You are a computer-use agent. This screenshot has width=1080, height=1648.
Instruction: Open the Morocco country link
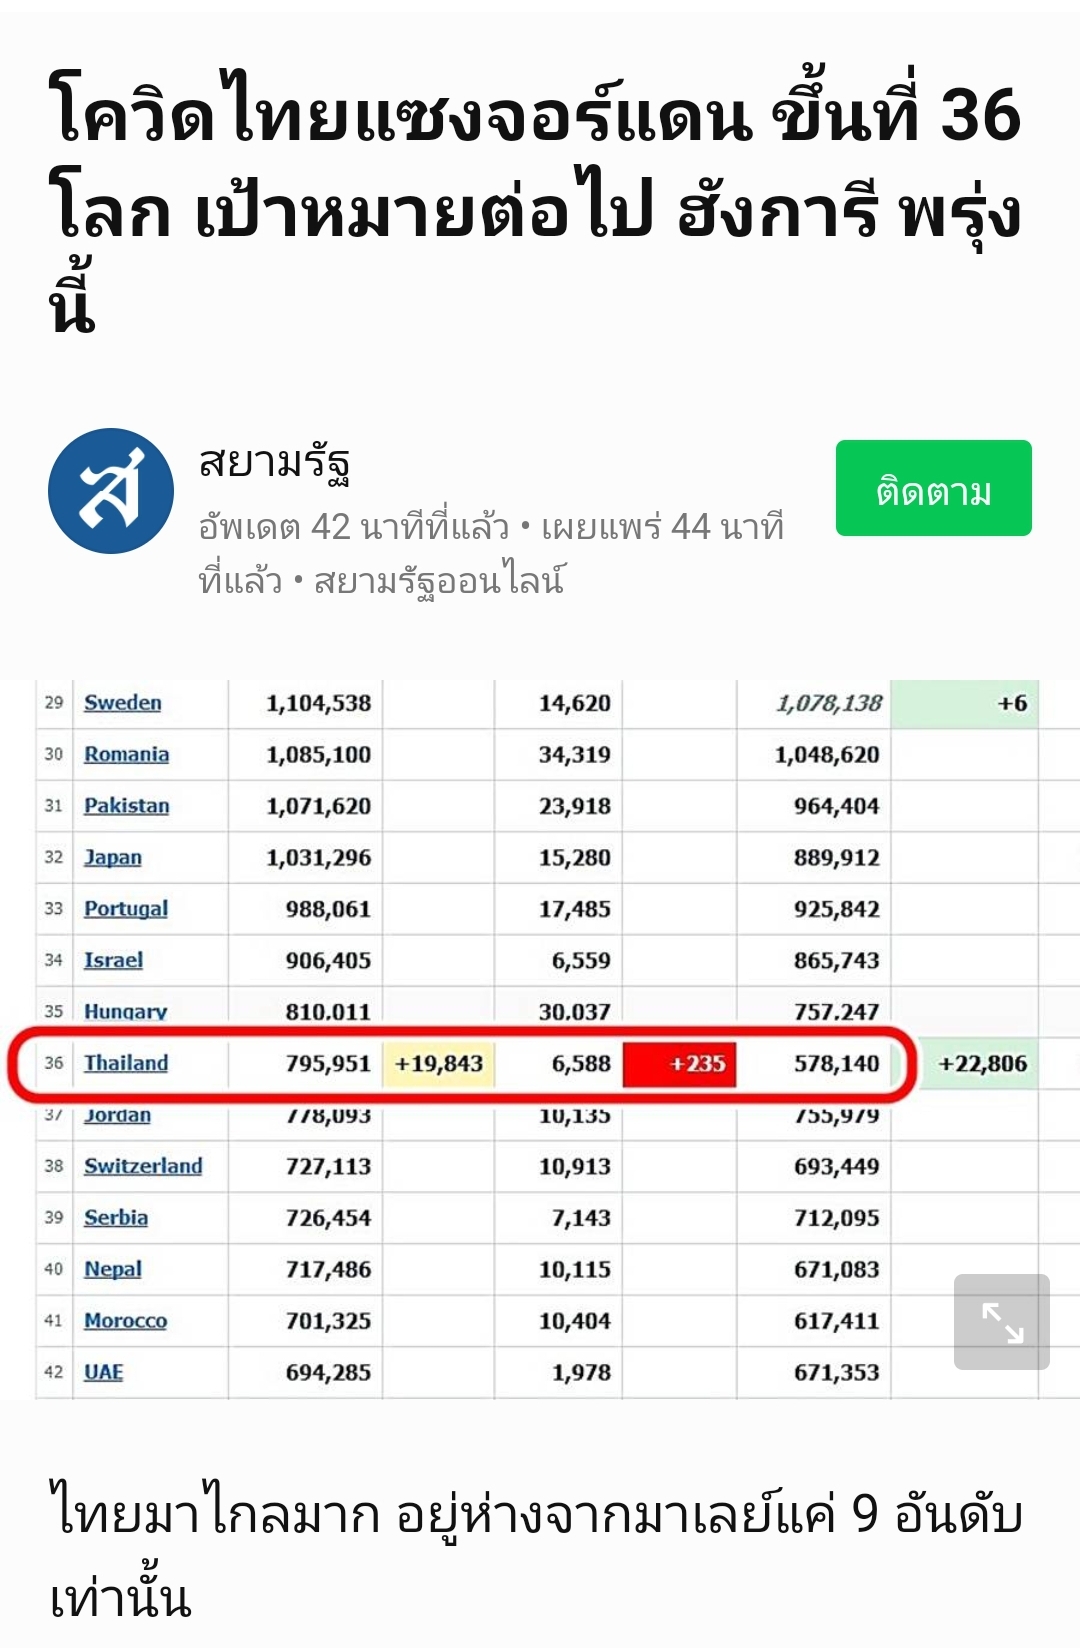(x=125, y=1321)
